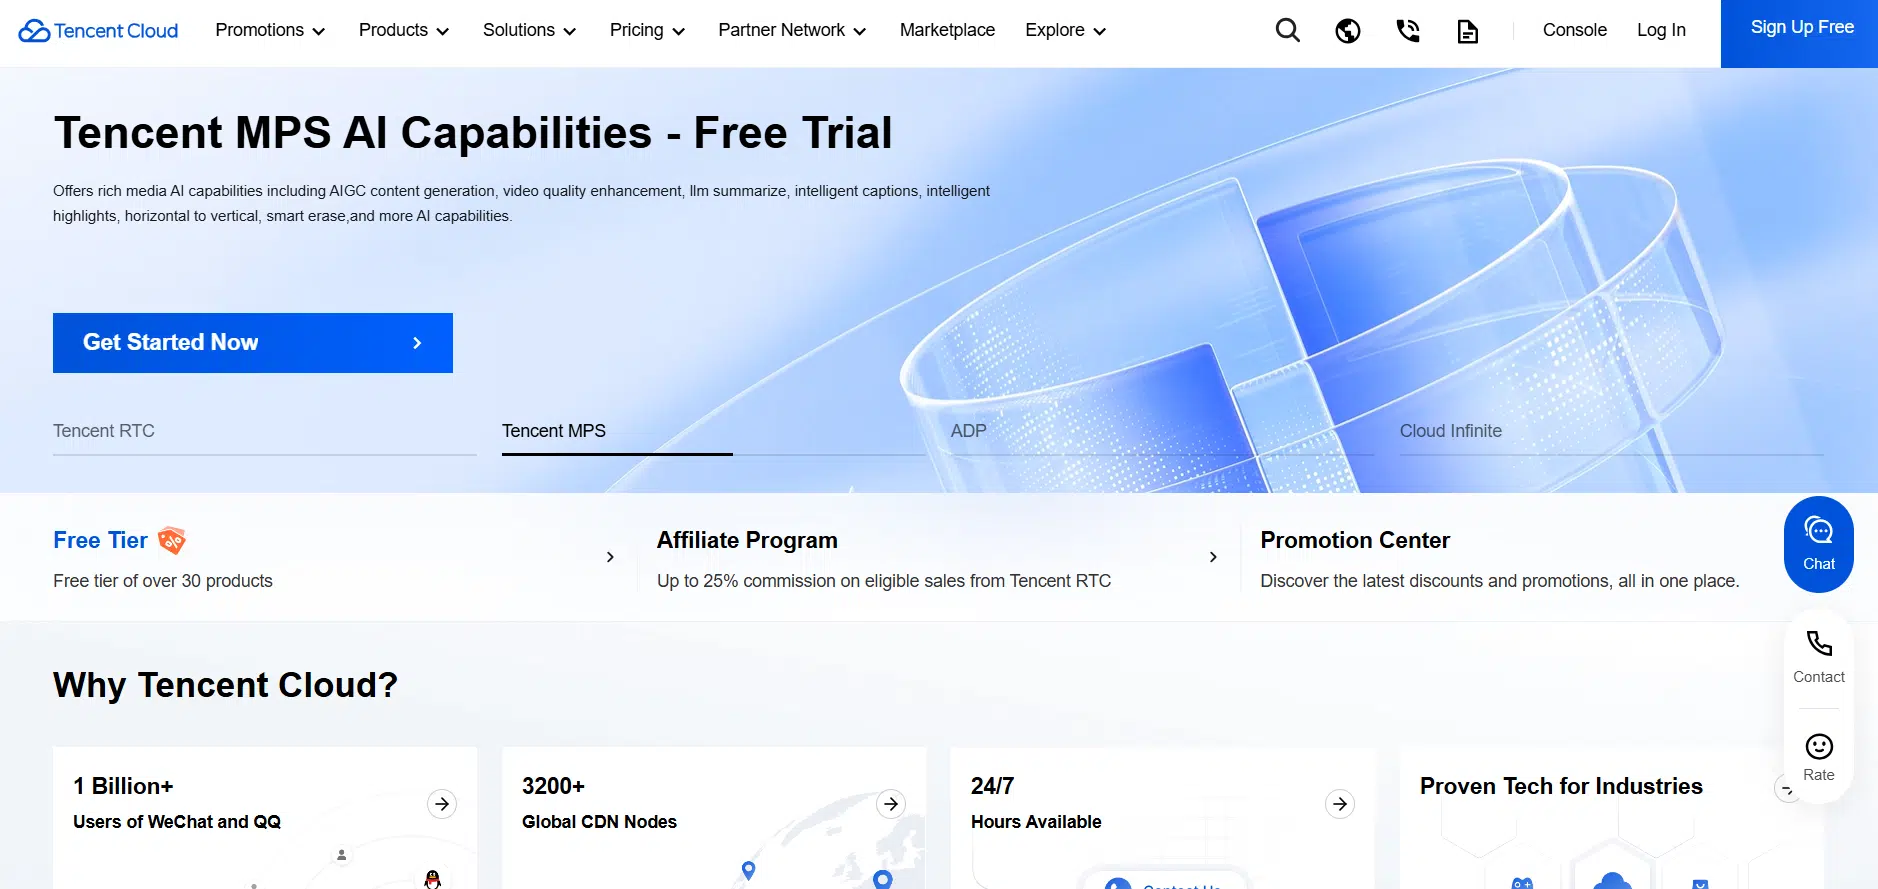Click the Sign Up Free button
The height and width of the screenshot is (889, 1878).
[x=1801, y=28]
